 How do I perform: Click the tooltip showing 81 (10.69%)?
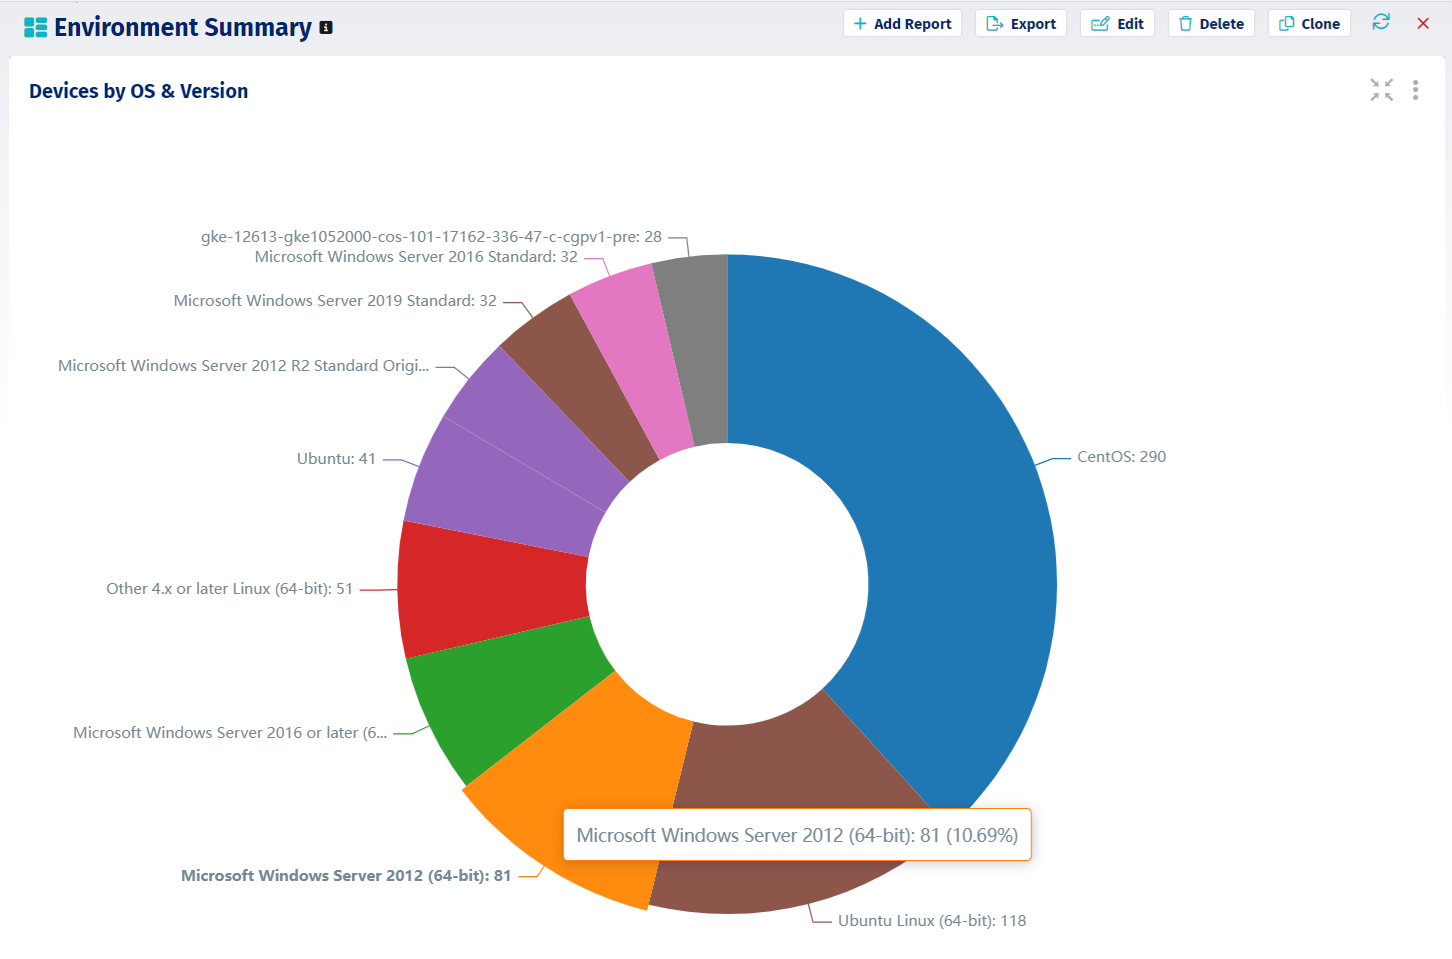coord(797,835)
